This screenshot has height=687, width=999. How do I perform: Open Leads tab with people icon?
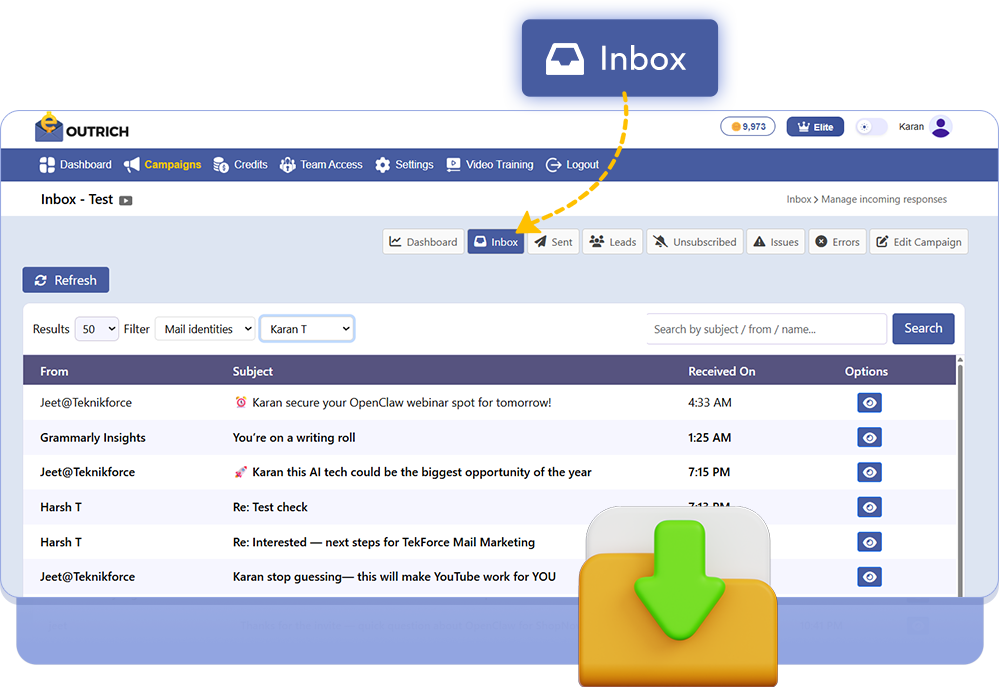point(613,242)
